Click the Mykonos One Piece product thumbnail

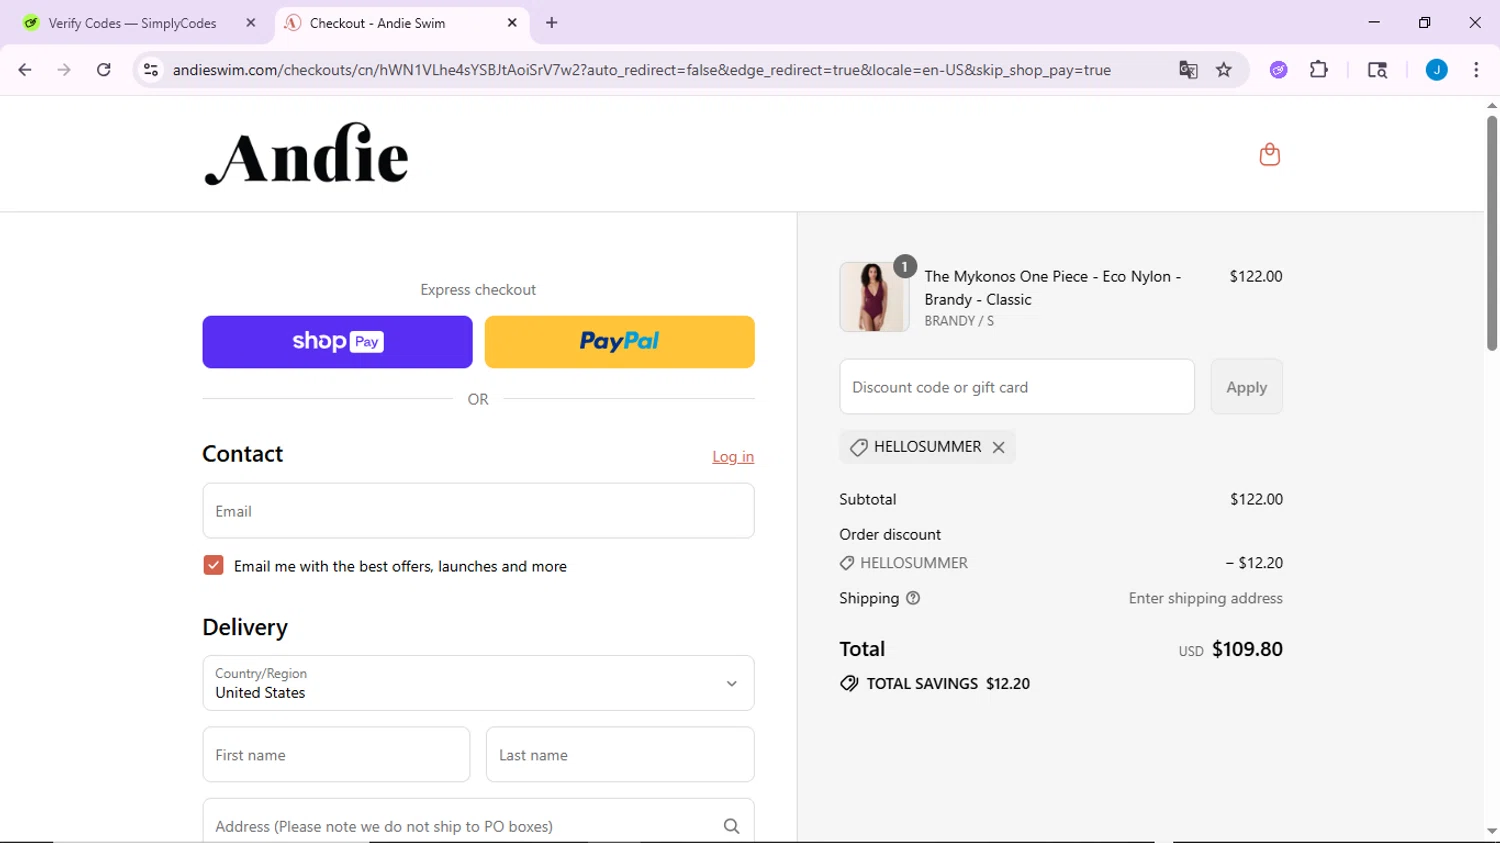[x=874, y=297]
